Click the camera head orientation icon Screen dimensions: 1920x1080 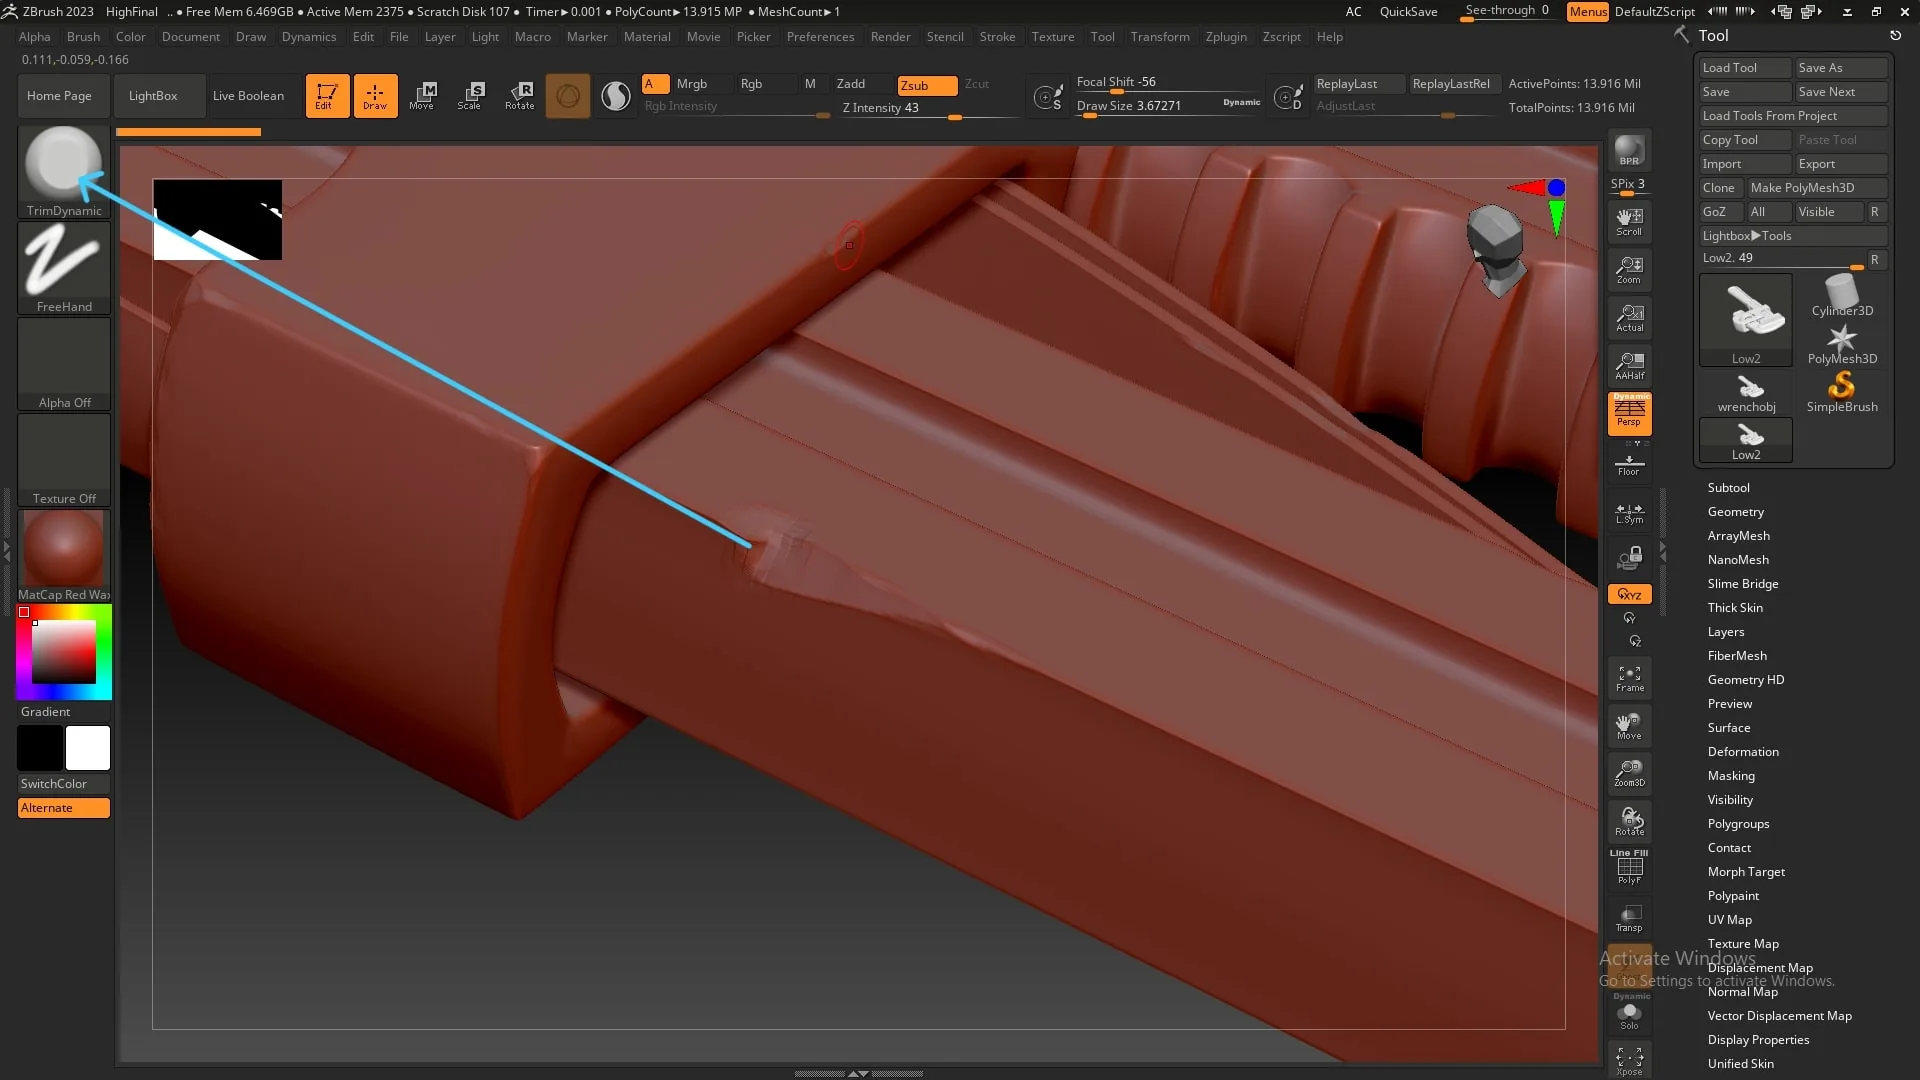click(x=1496, y=250)
